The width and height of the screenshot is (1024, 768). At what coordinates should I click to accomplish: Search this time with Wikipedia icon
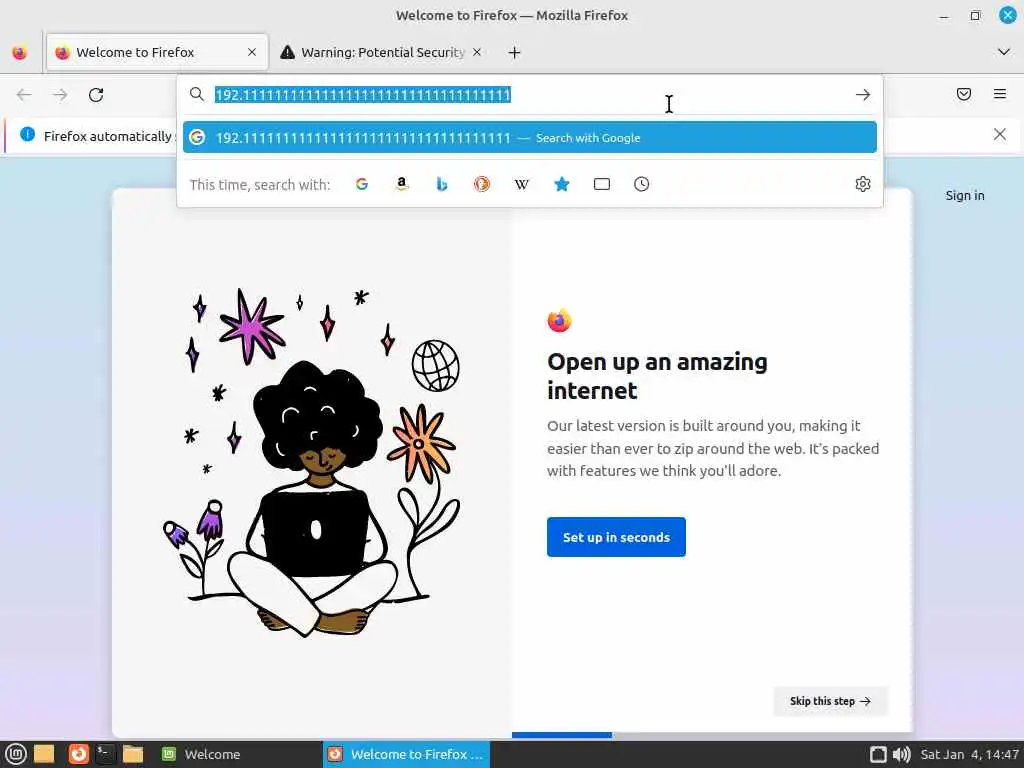pos(522,184)
